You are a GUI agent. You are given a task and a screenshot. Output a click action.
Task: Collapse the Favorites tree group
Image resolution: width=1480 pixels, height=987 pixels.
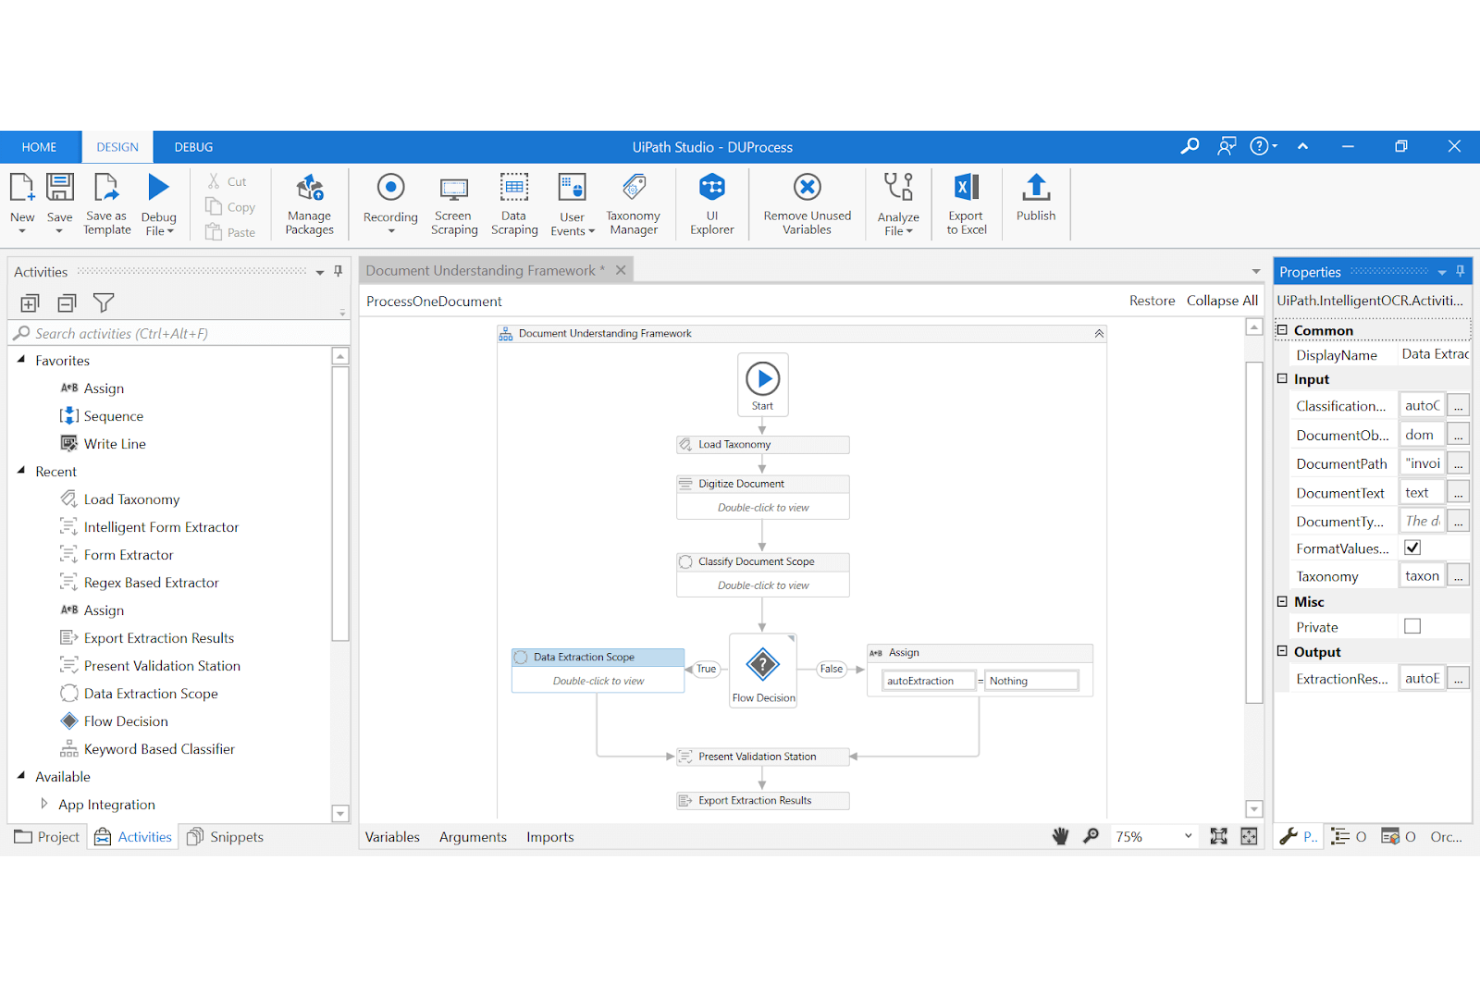click(x=21, y=360)
